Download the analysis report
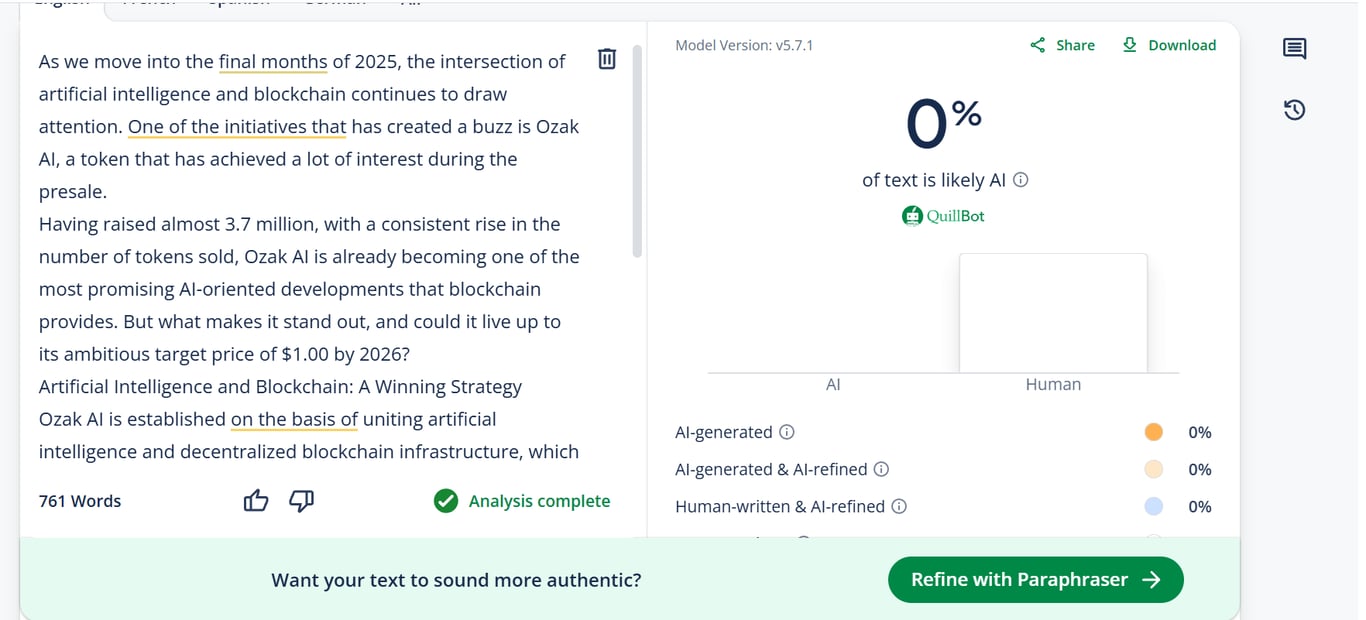The width and height of the screenshot is (1366, 620). (1169, 45)
